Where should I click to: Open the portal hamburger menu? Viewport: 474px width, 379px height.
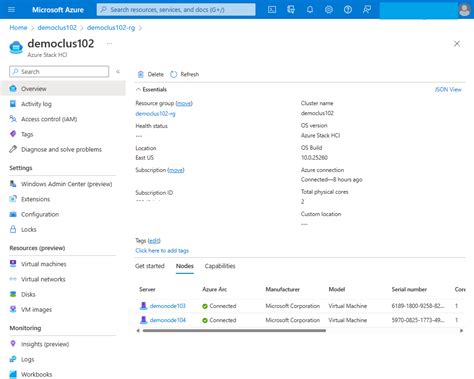[x=11, y=9]
